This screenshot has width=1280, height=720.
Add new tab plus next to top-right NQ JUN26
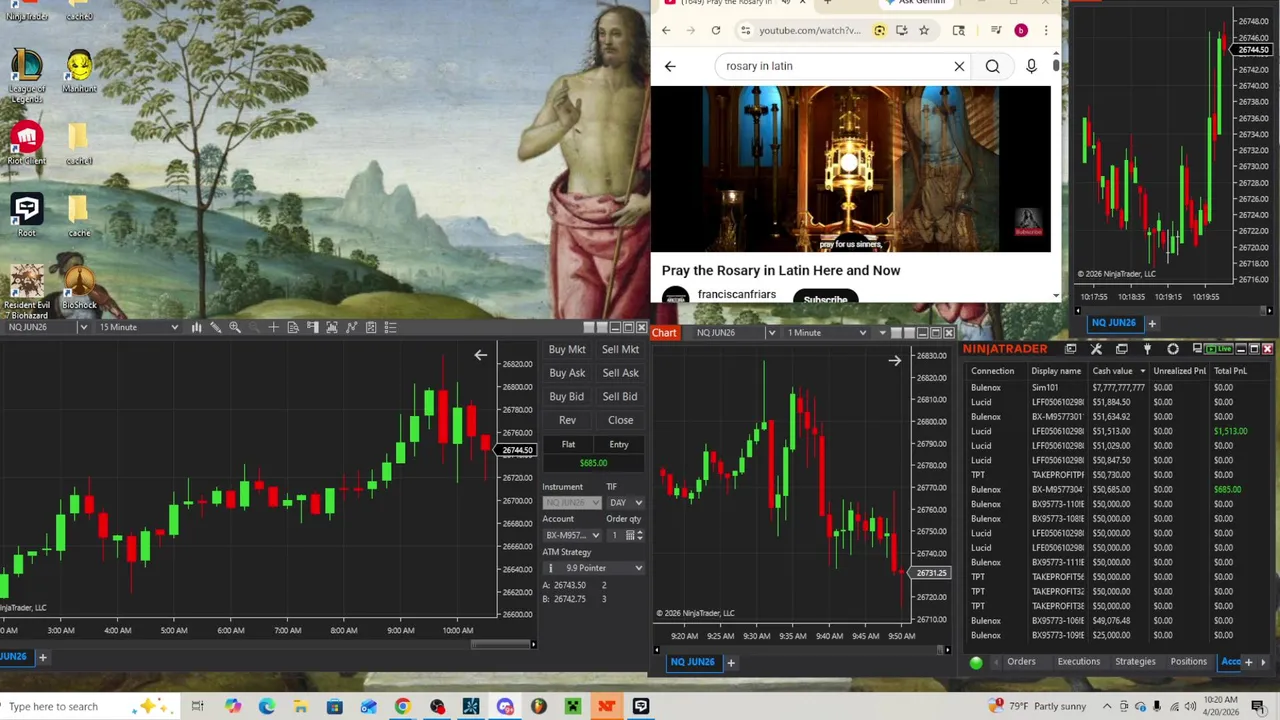[x=1151, y=323]
